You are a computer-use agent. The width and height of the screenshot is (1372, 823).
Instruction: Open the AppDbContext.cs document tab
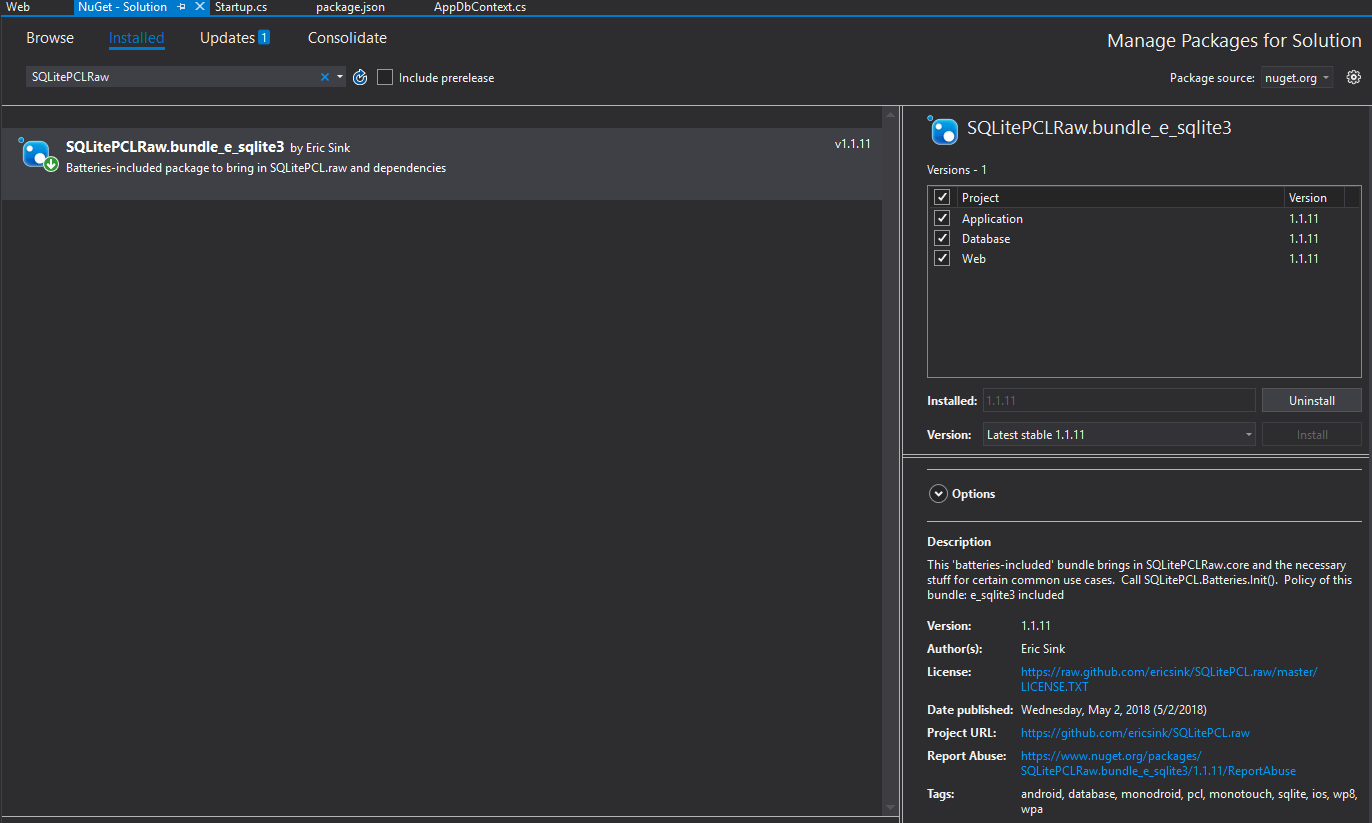point(480,7)
